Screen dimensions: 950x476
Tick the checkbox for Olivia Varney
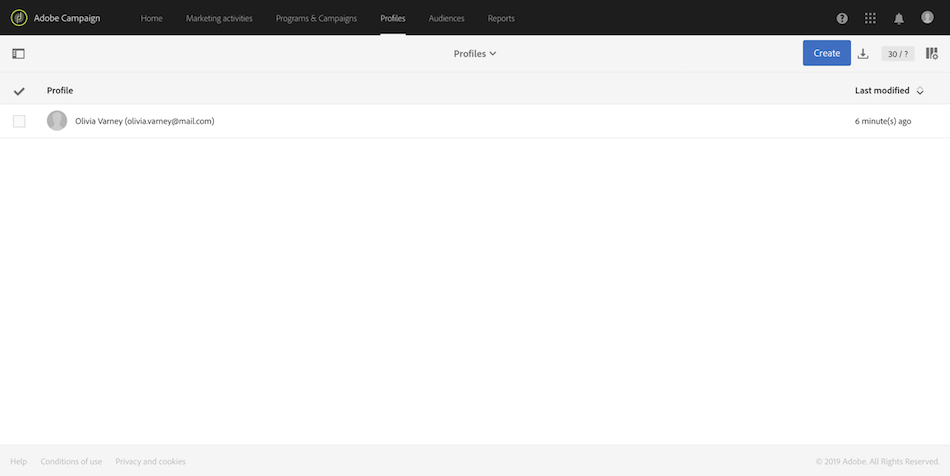pos(19,121)
